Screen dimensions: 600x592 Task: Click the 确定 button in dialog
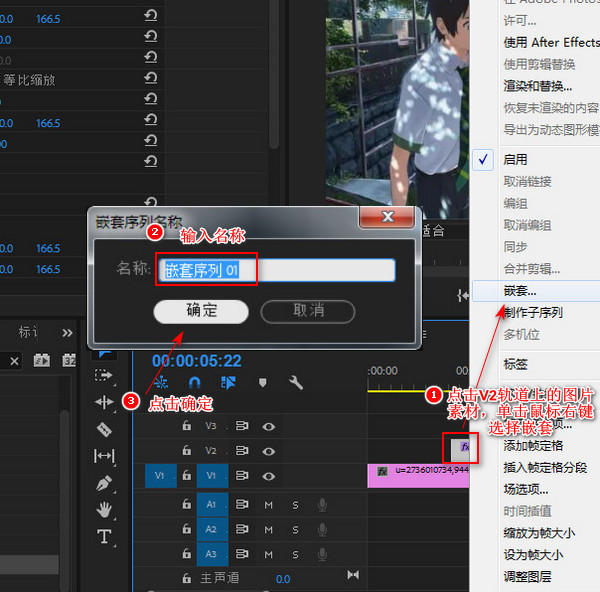[x=201, y=311]
